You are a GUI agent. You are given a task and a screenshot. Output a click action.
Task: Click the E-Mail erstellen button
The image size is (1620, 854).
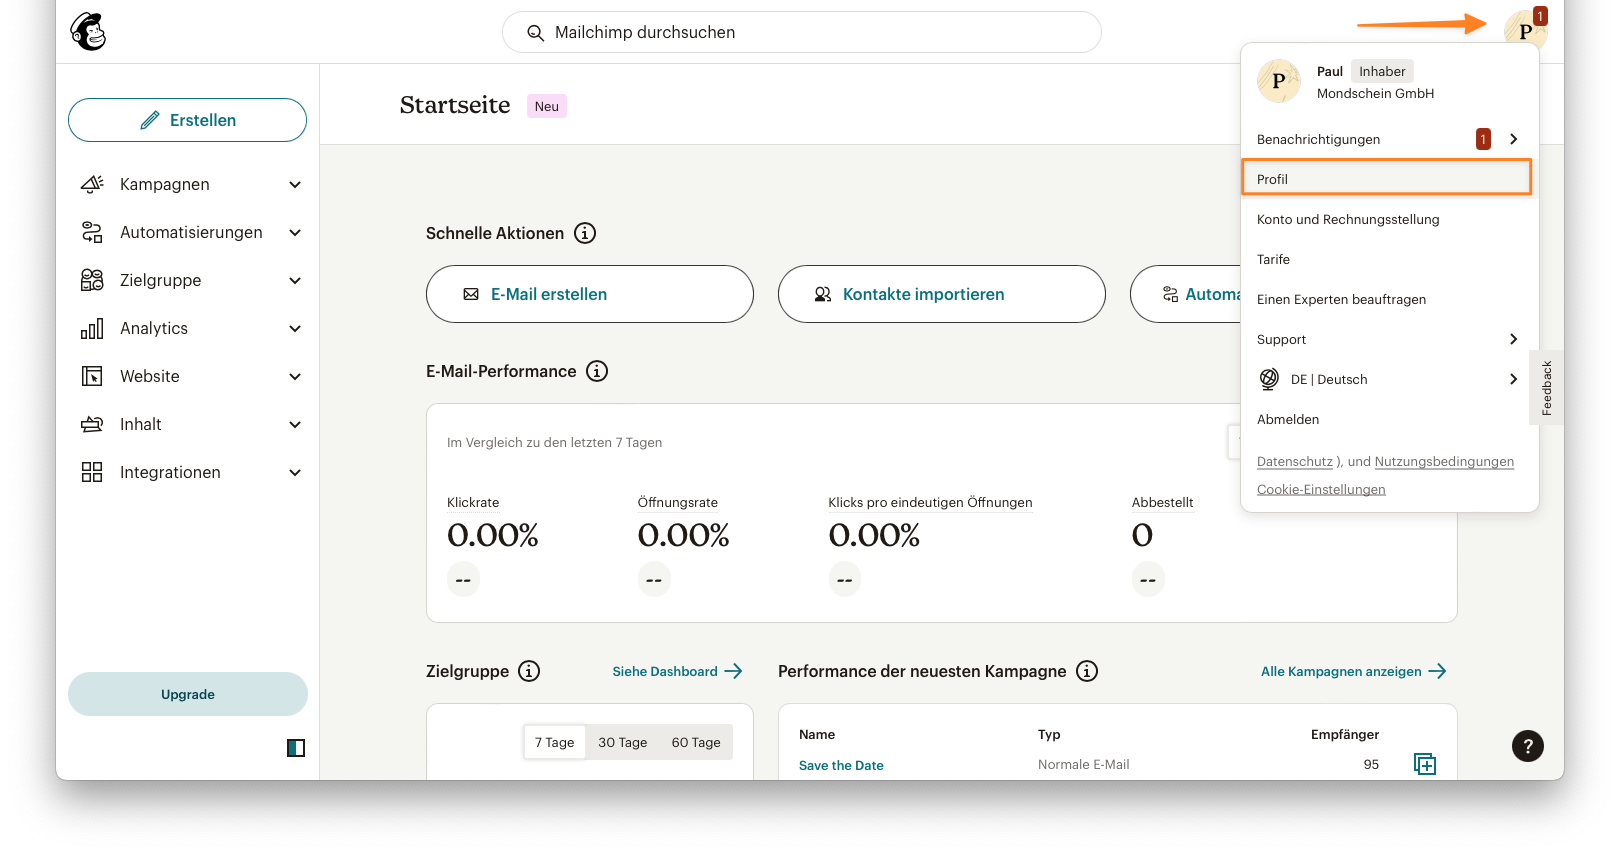[590, 294]
